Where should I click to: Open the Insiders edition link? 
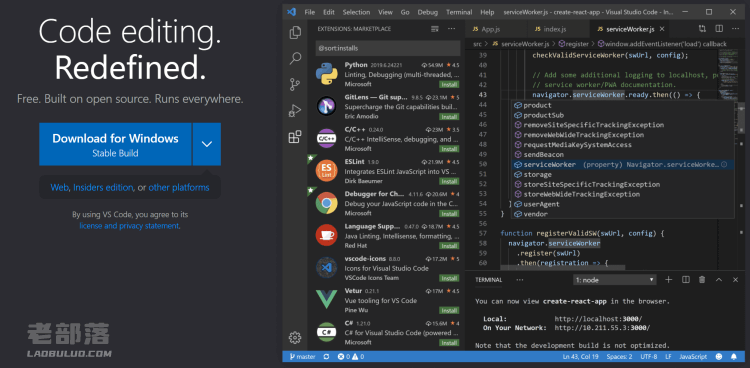(103, 188)
